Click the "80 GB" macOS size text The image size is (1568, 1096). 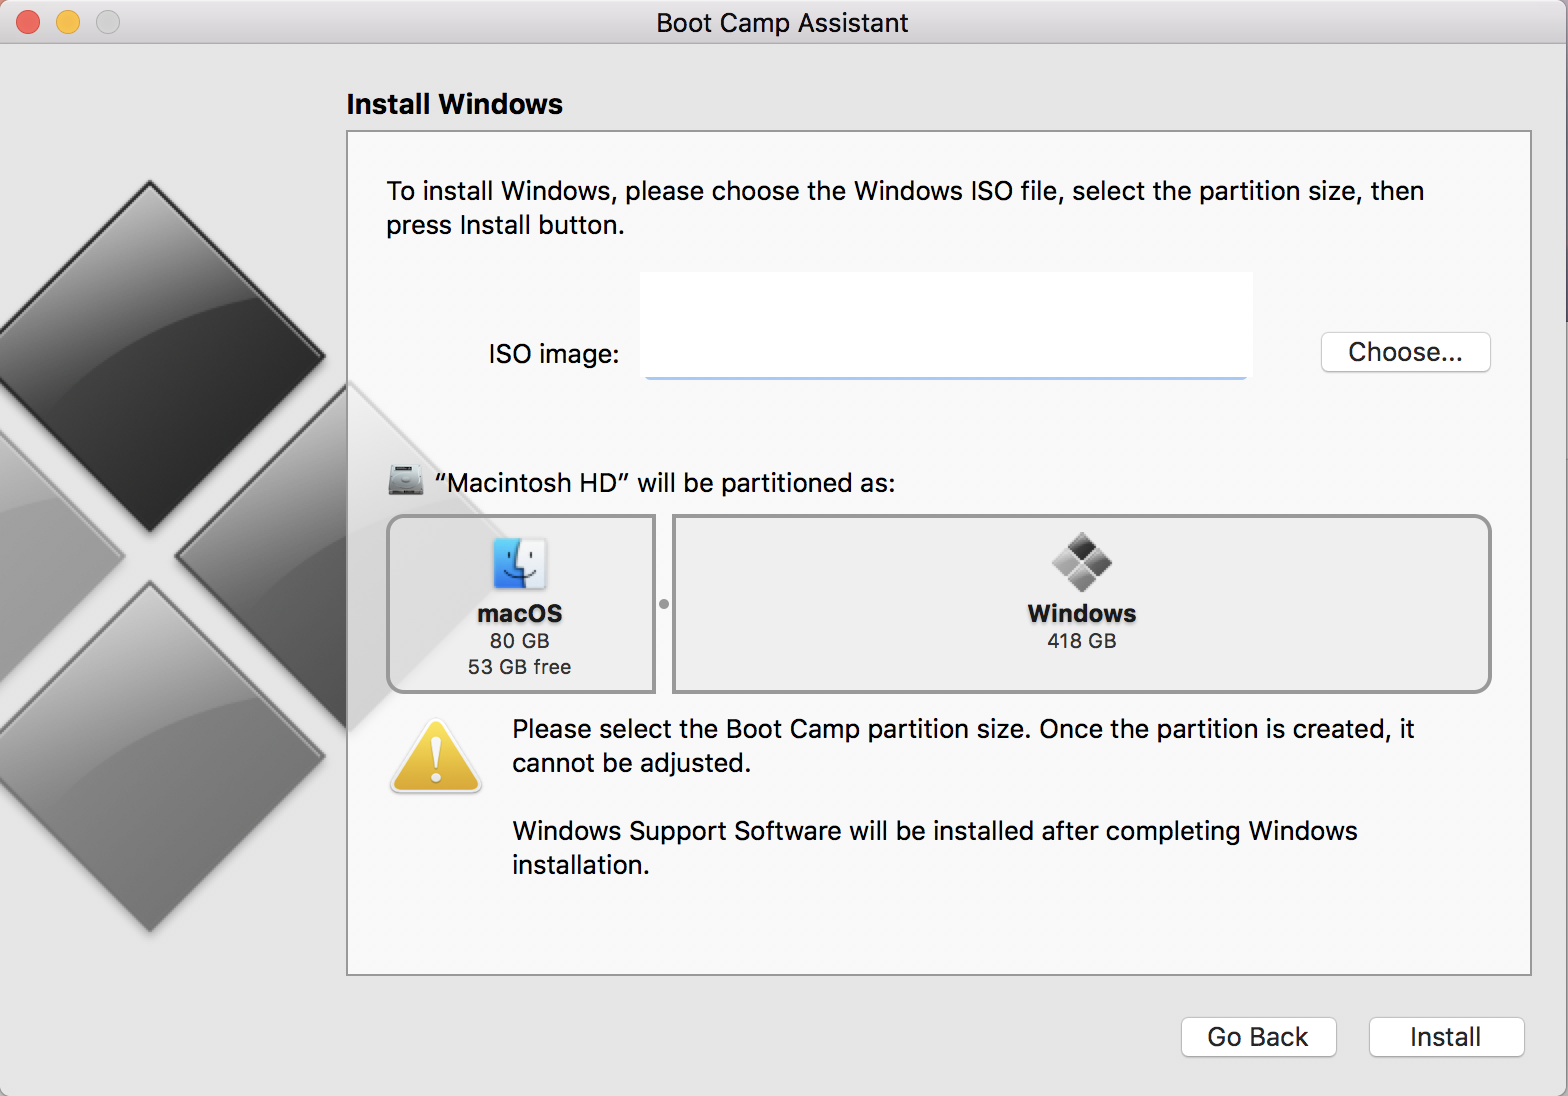coord(520,641)
